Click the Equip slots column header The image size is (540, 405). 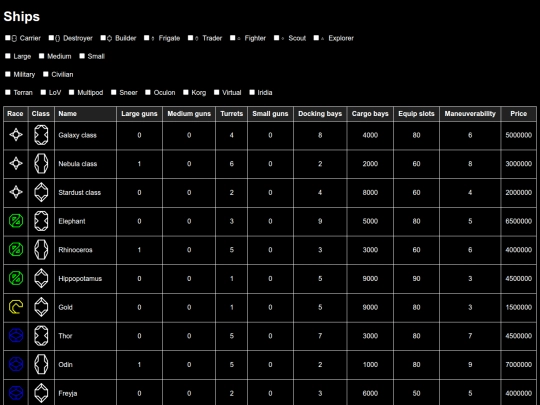click(x=416, y=114)
